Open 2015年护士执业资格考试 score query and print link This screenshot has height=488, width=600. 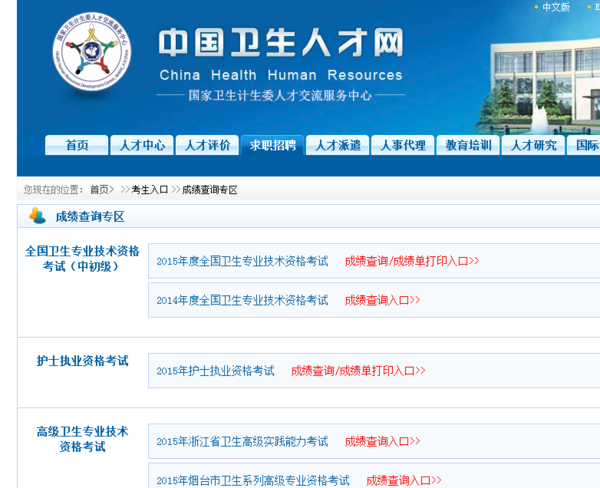tap(358, 370)
